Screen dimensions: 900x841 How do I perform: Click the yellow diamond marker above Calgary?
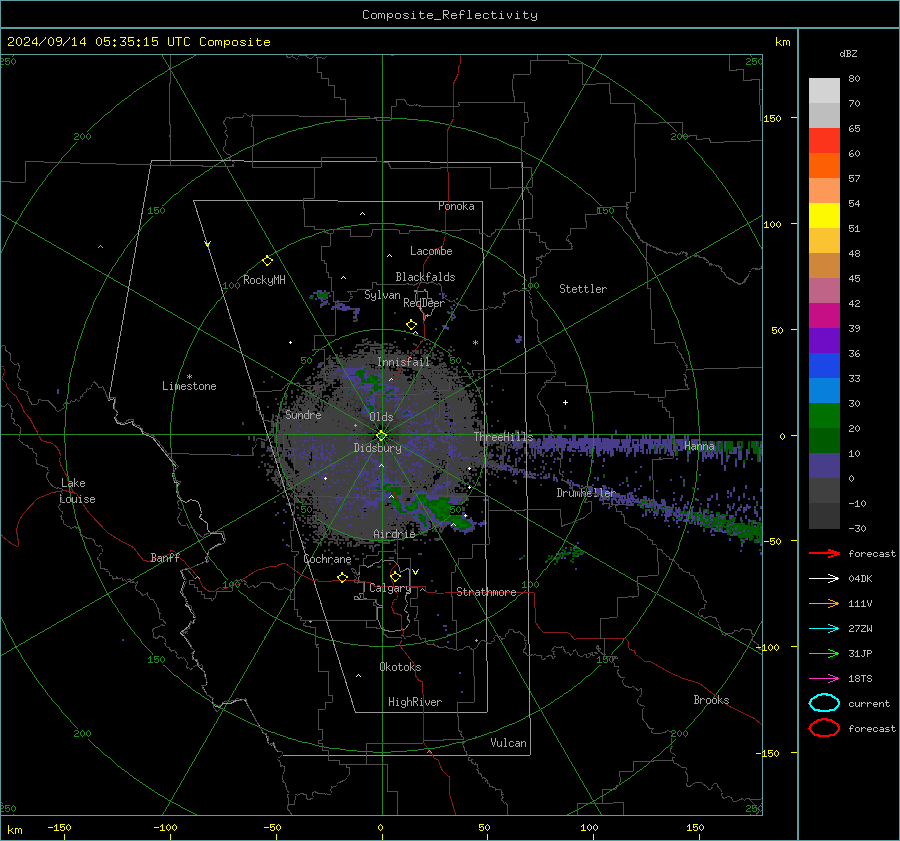395,576
